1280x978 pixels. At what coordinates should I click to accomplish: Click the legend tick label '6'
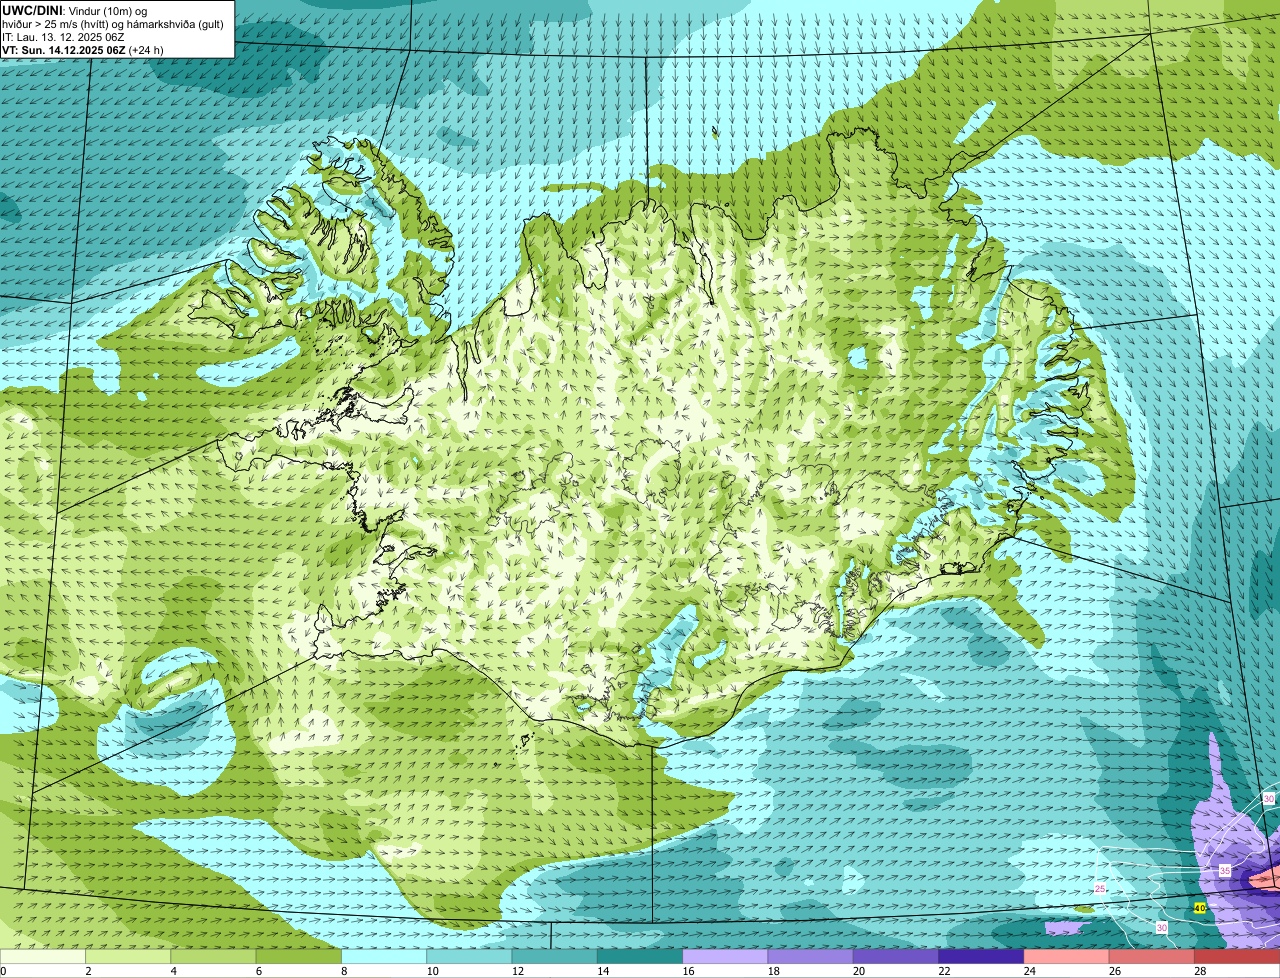(x=258, y=971)
